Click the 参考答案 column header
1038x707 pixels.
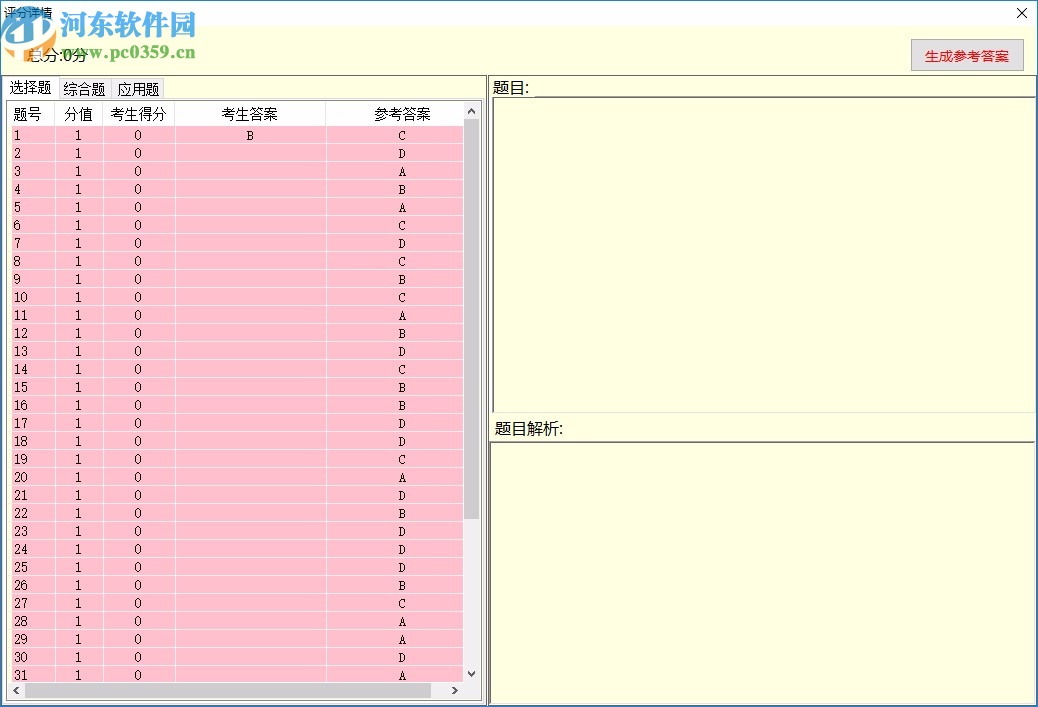click(x=402, y=114)
